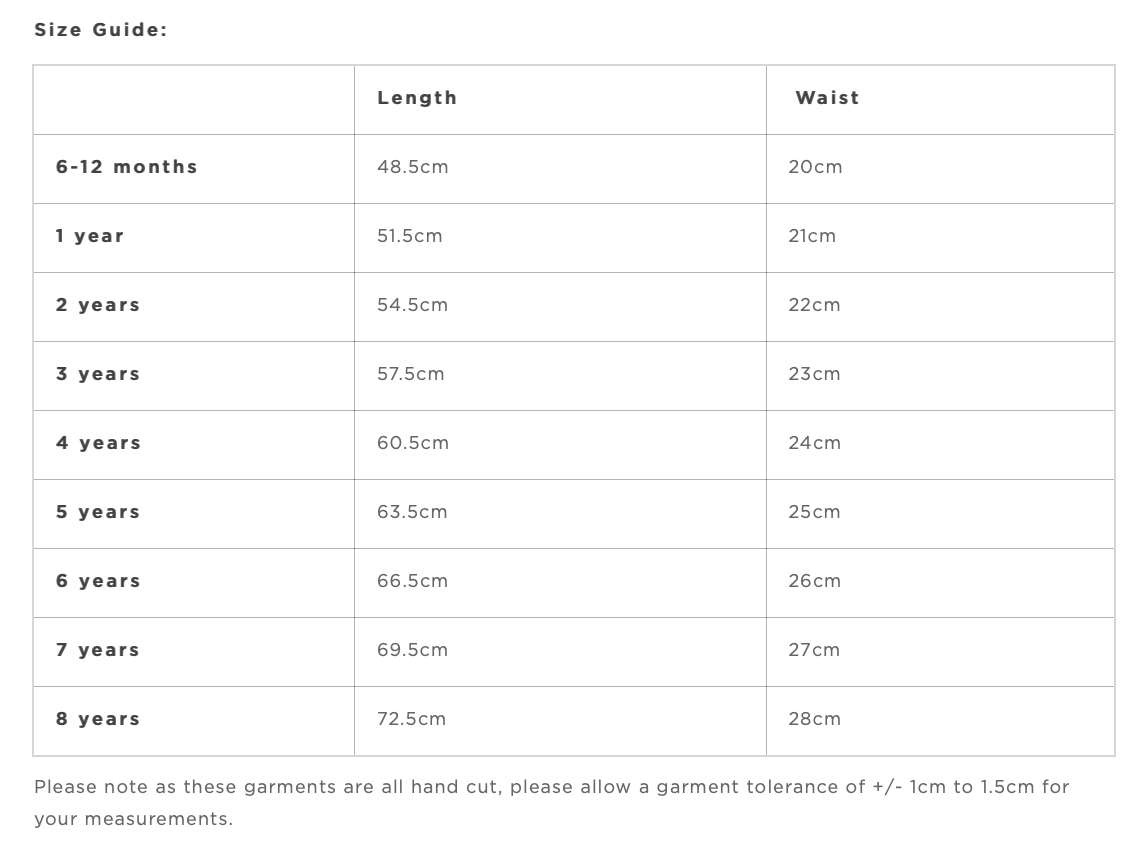Select the Waist column header

[x=827, y=98]
